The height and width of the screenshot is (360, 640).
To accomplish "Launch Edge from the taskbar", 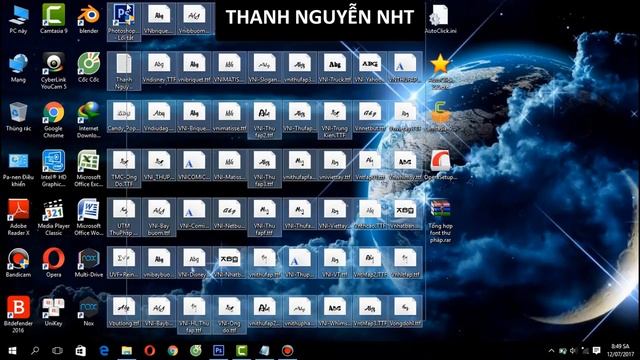I will coord(104,351).
